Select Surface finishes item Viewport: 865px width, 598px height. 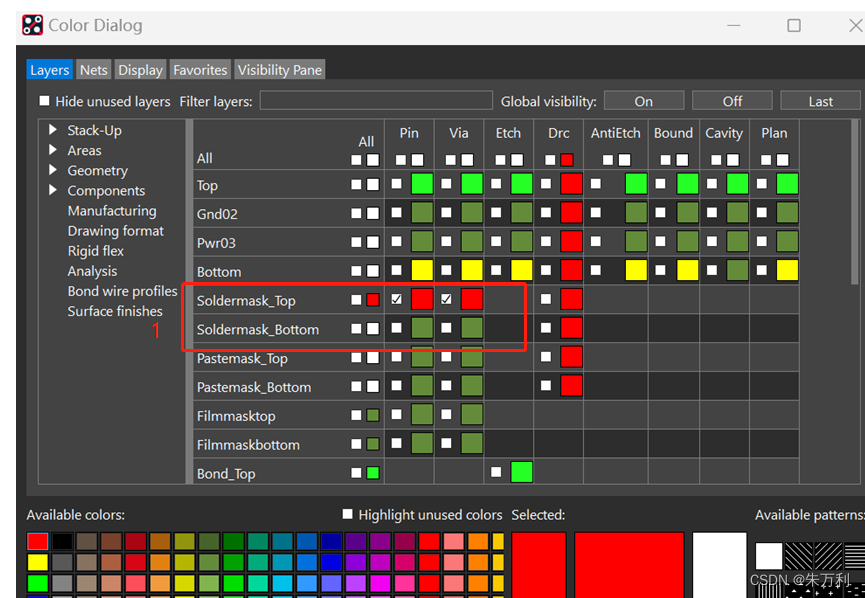pos(115,311)
